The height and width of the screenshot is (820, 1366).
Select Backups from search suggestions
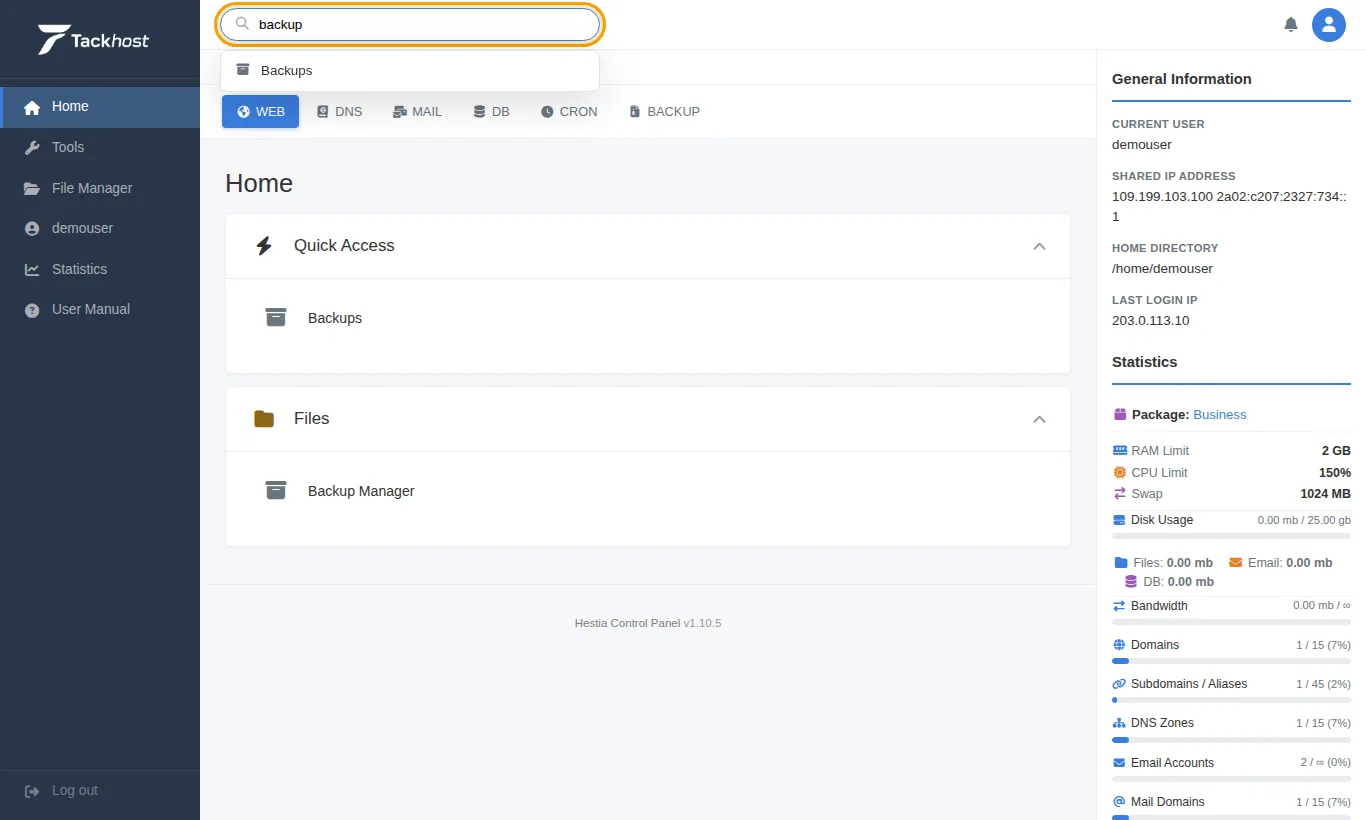pyautogui.click(x=410, y=71)
